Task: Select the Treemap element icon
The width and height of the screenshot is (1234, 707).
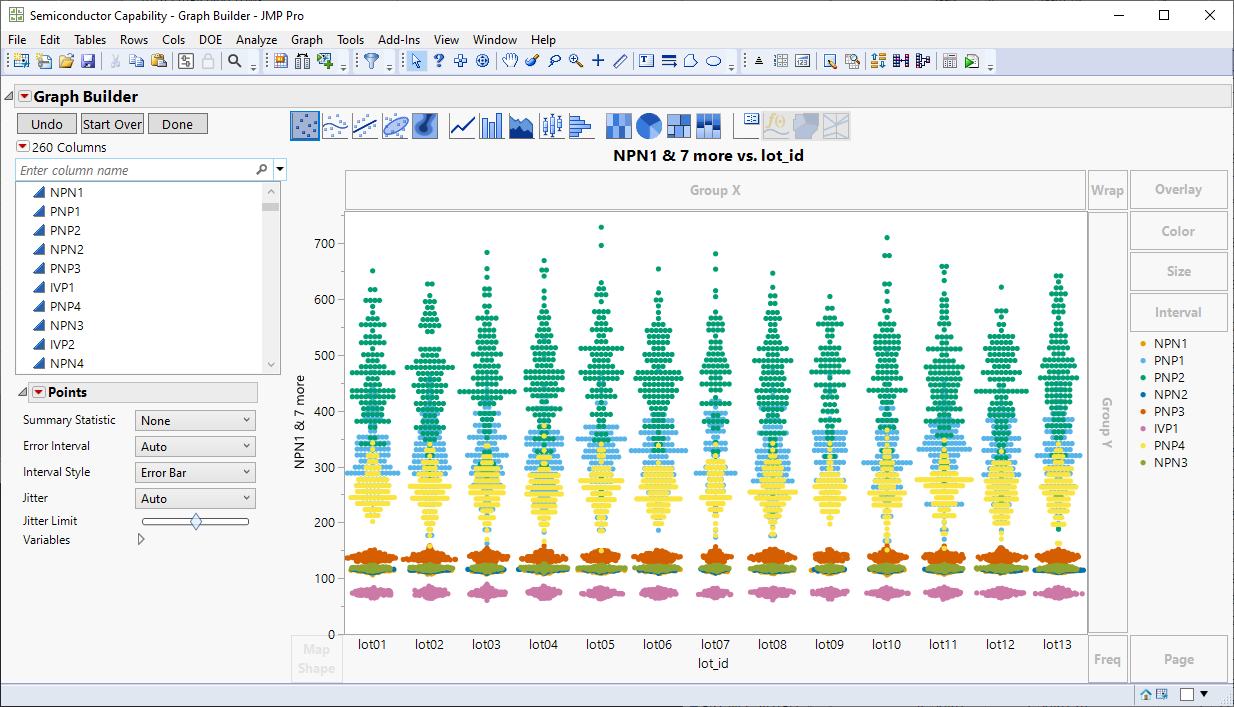Action: (679, 126)
